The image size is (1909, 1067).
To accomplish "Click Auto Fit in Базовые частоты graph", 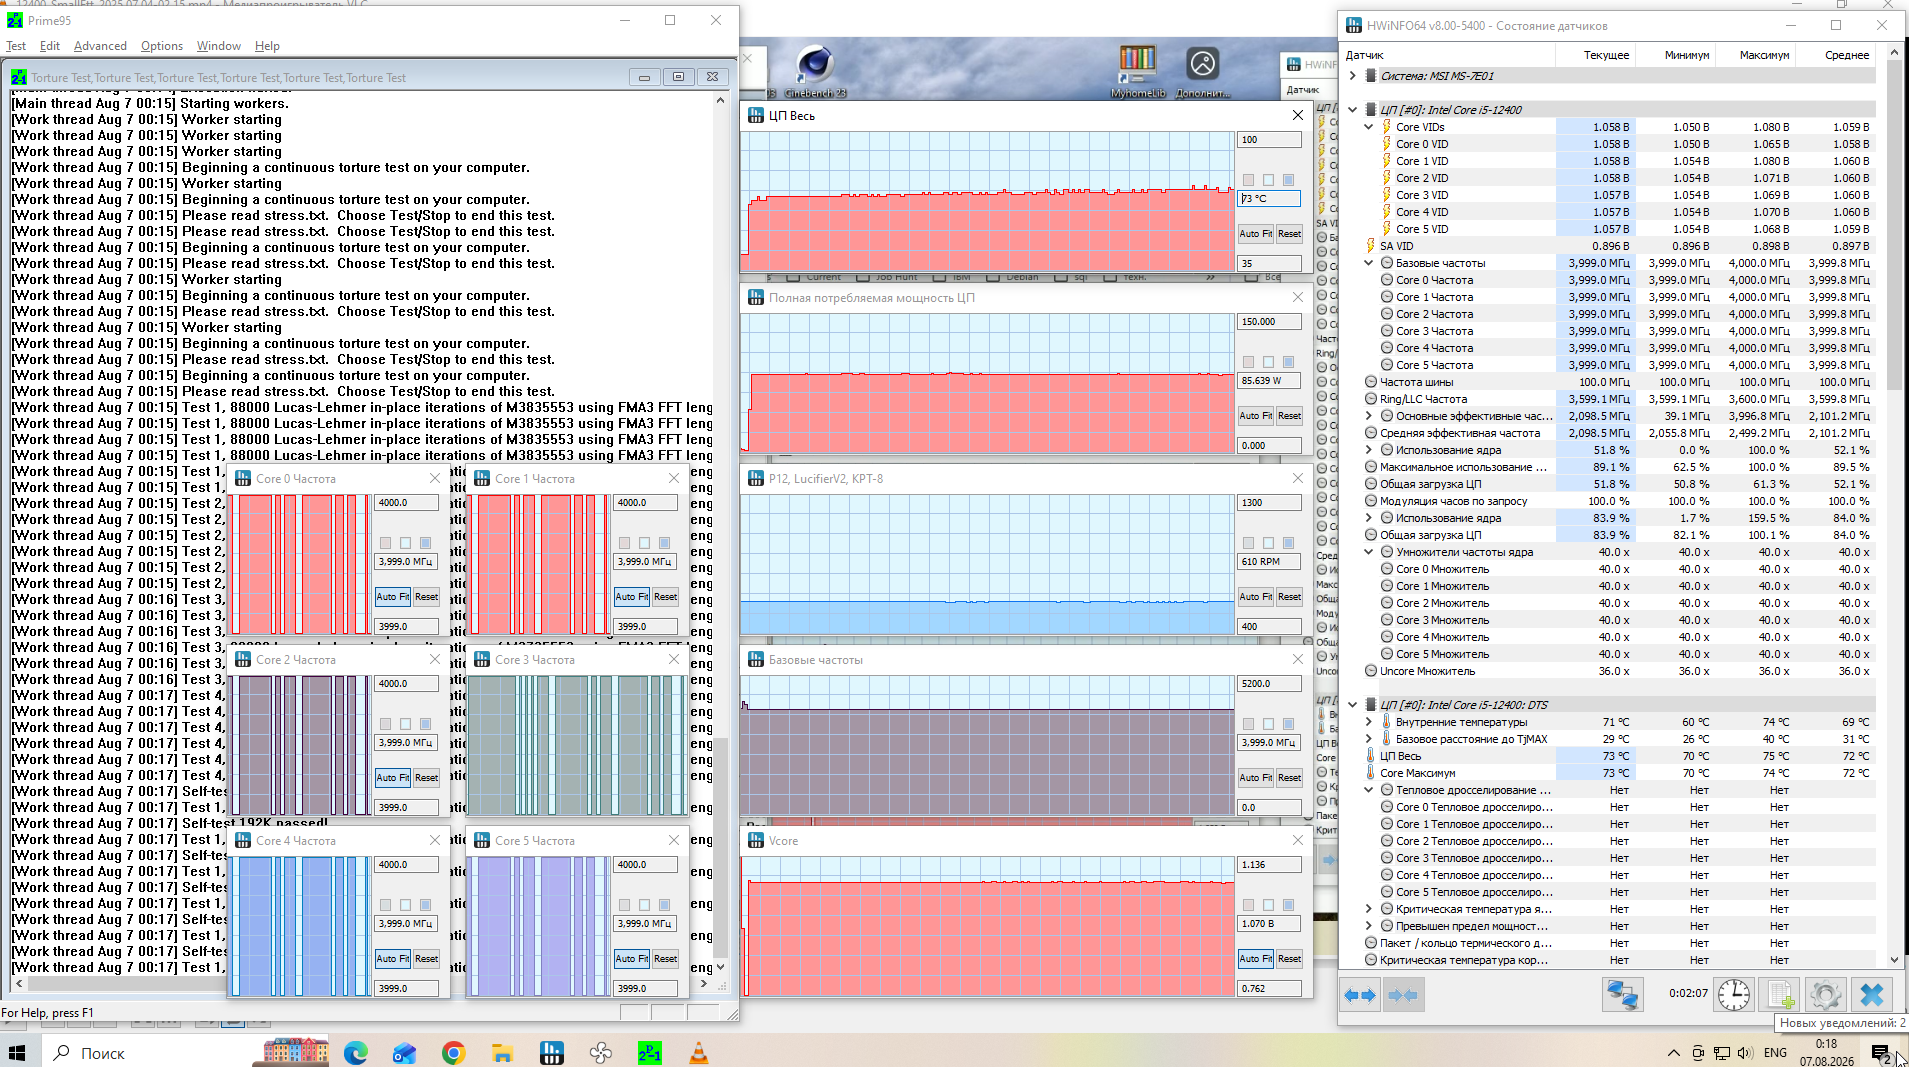I will pos(1256,778).
